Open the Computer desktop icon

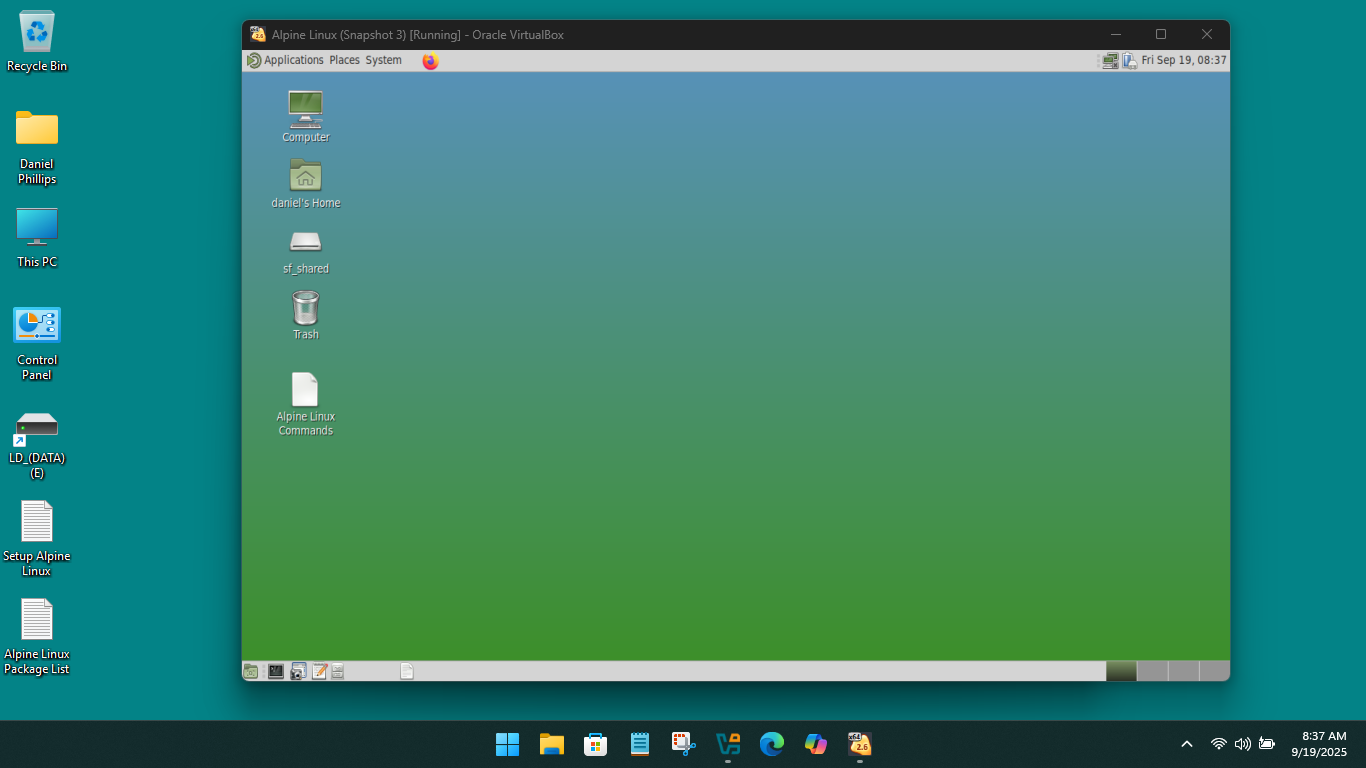305,108
